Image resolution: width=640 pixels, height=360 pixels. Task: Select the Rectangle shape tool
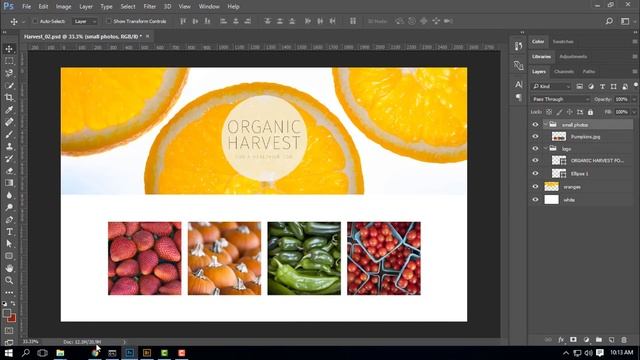click(x=9, y=256)
